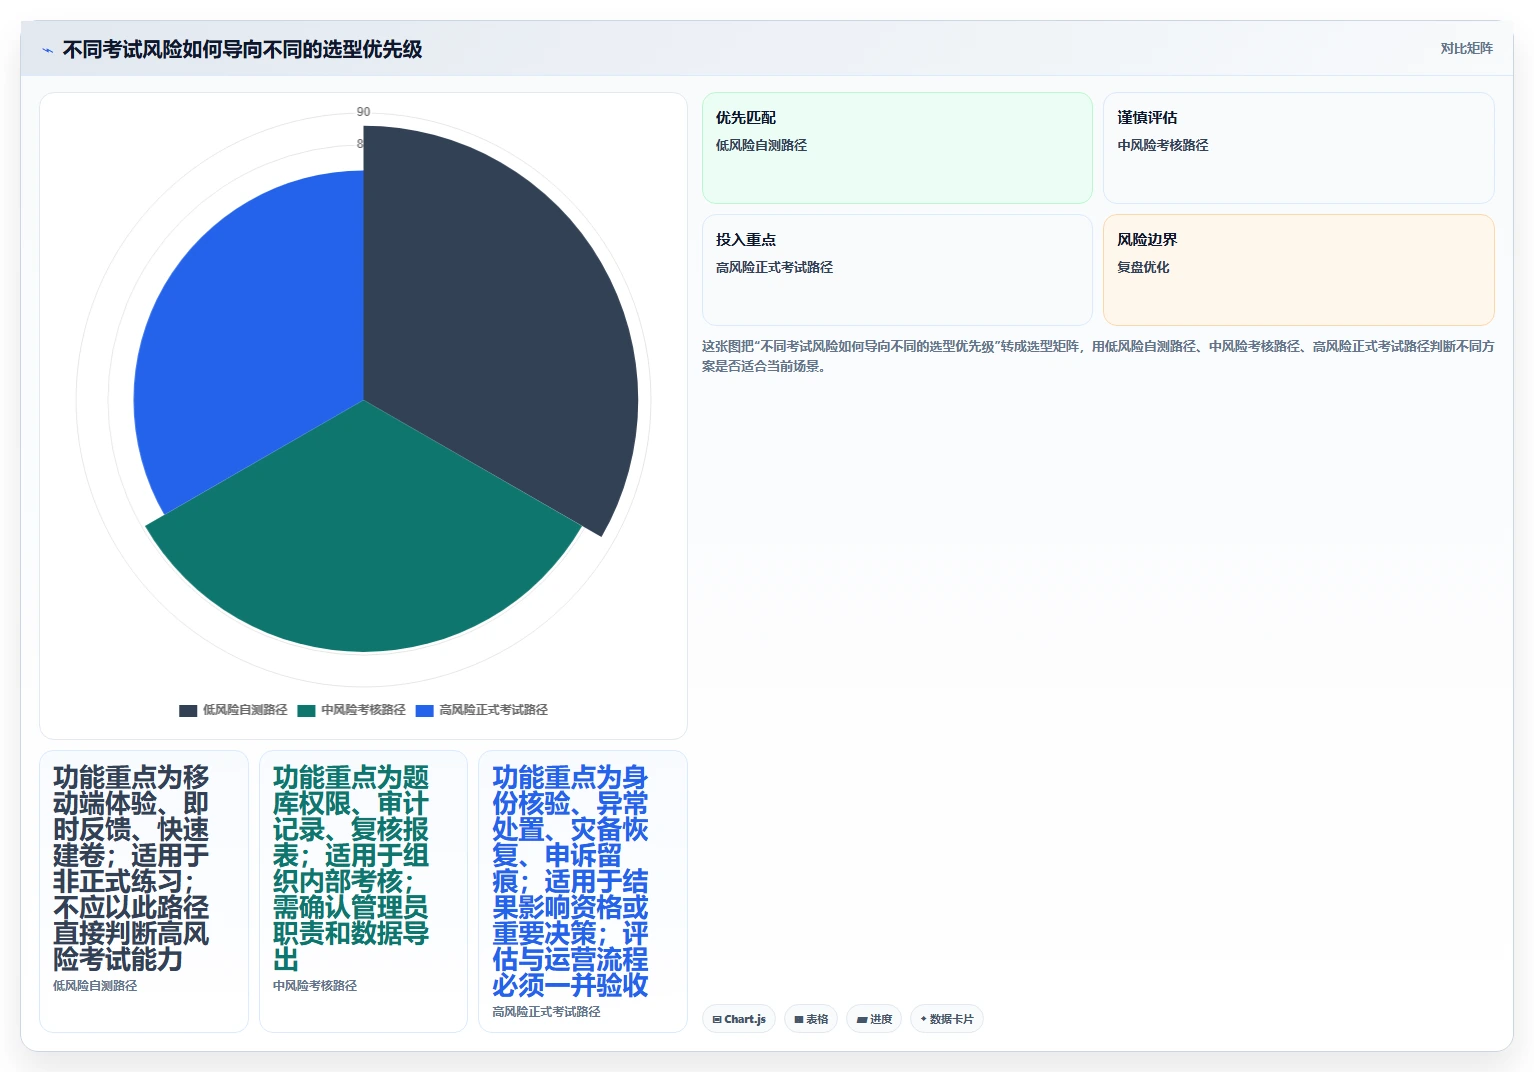Viewport: 1534px width, 1072px height.
Task: Click 高风险正式考试路径 text in 投入重点 card
Action: pyautogui.click(x=774, y=267)
